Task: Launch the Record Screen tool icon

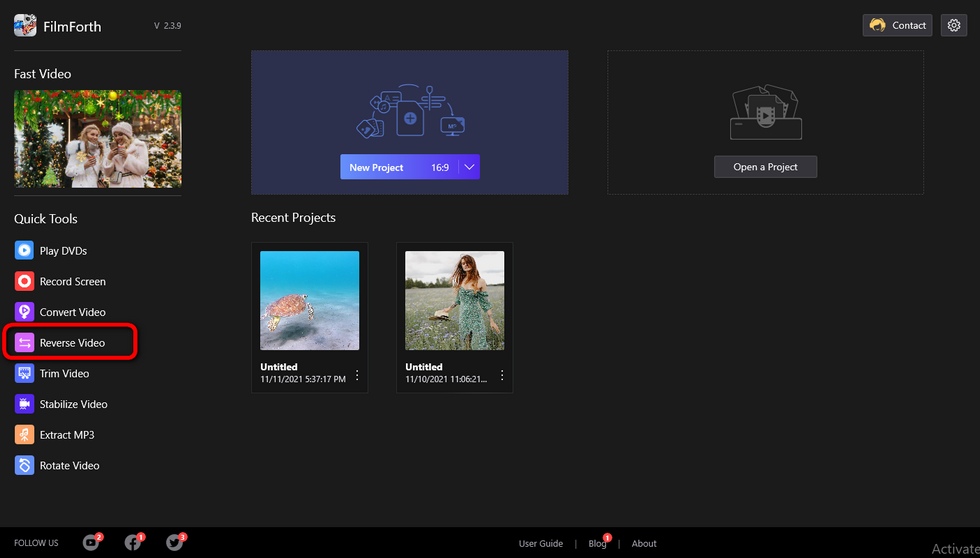Action: (24, 281)
